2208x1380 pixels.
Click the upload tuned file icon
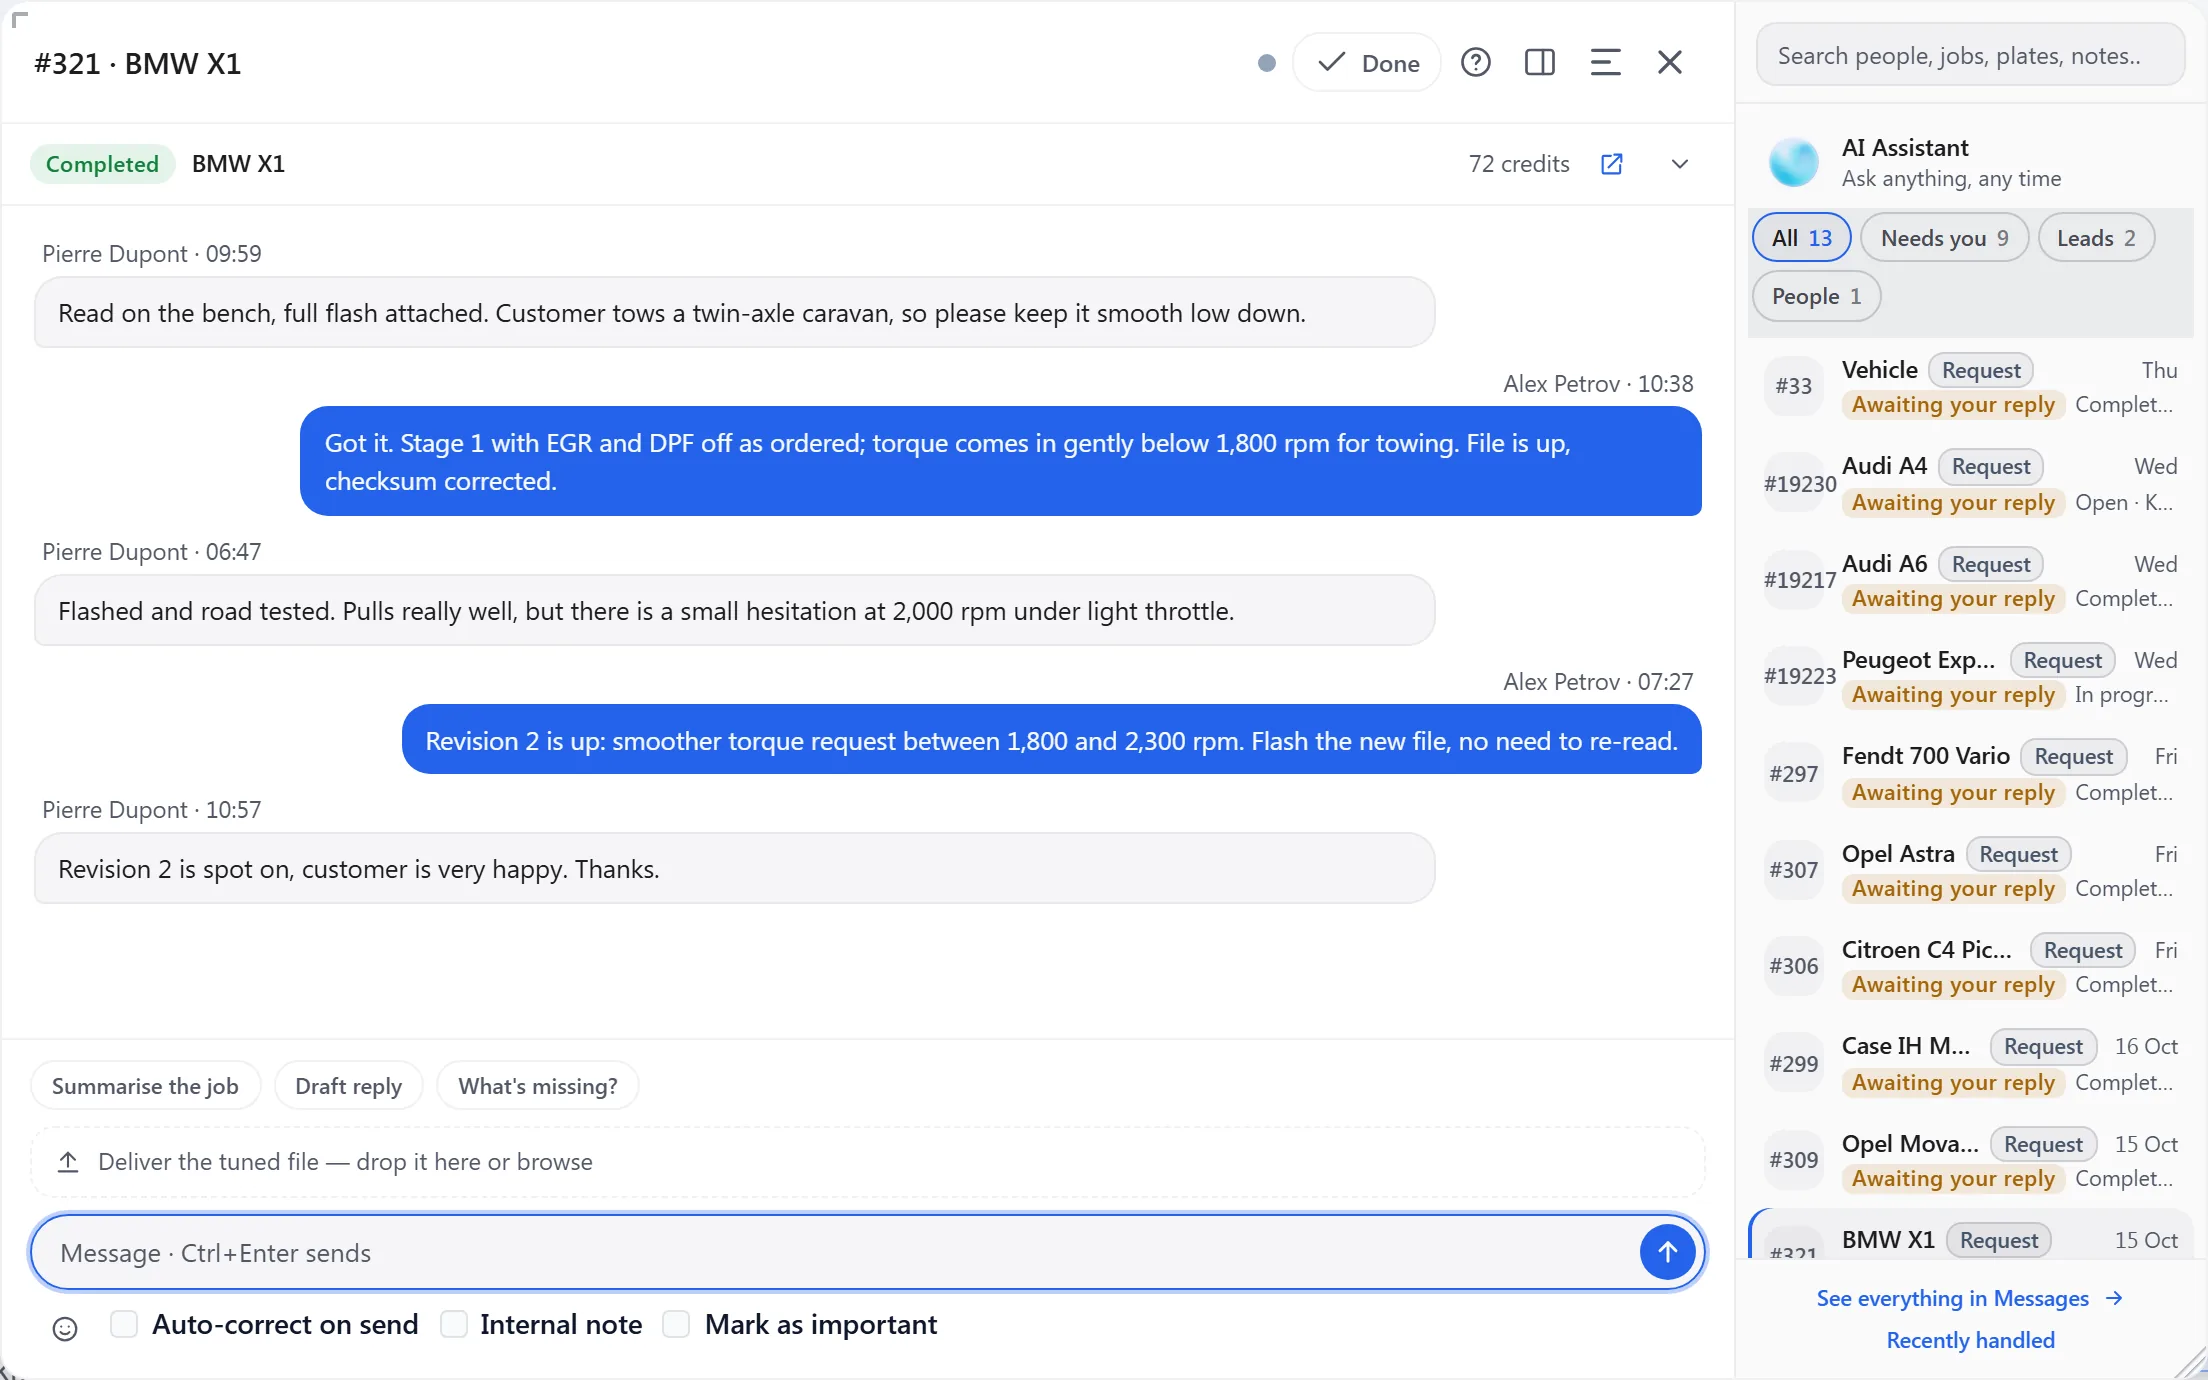[68, 1162]
